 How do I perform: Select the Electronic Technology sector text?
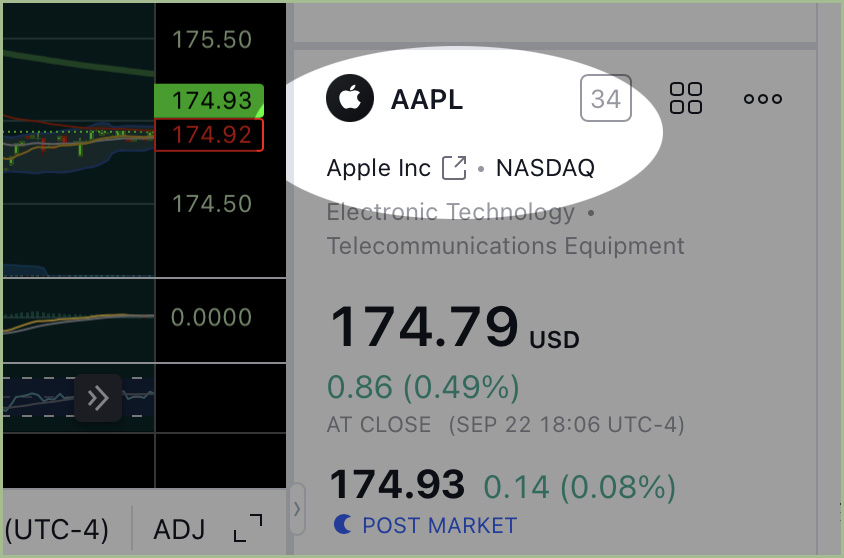[451, 212]
